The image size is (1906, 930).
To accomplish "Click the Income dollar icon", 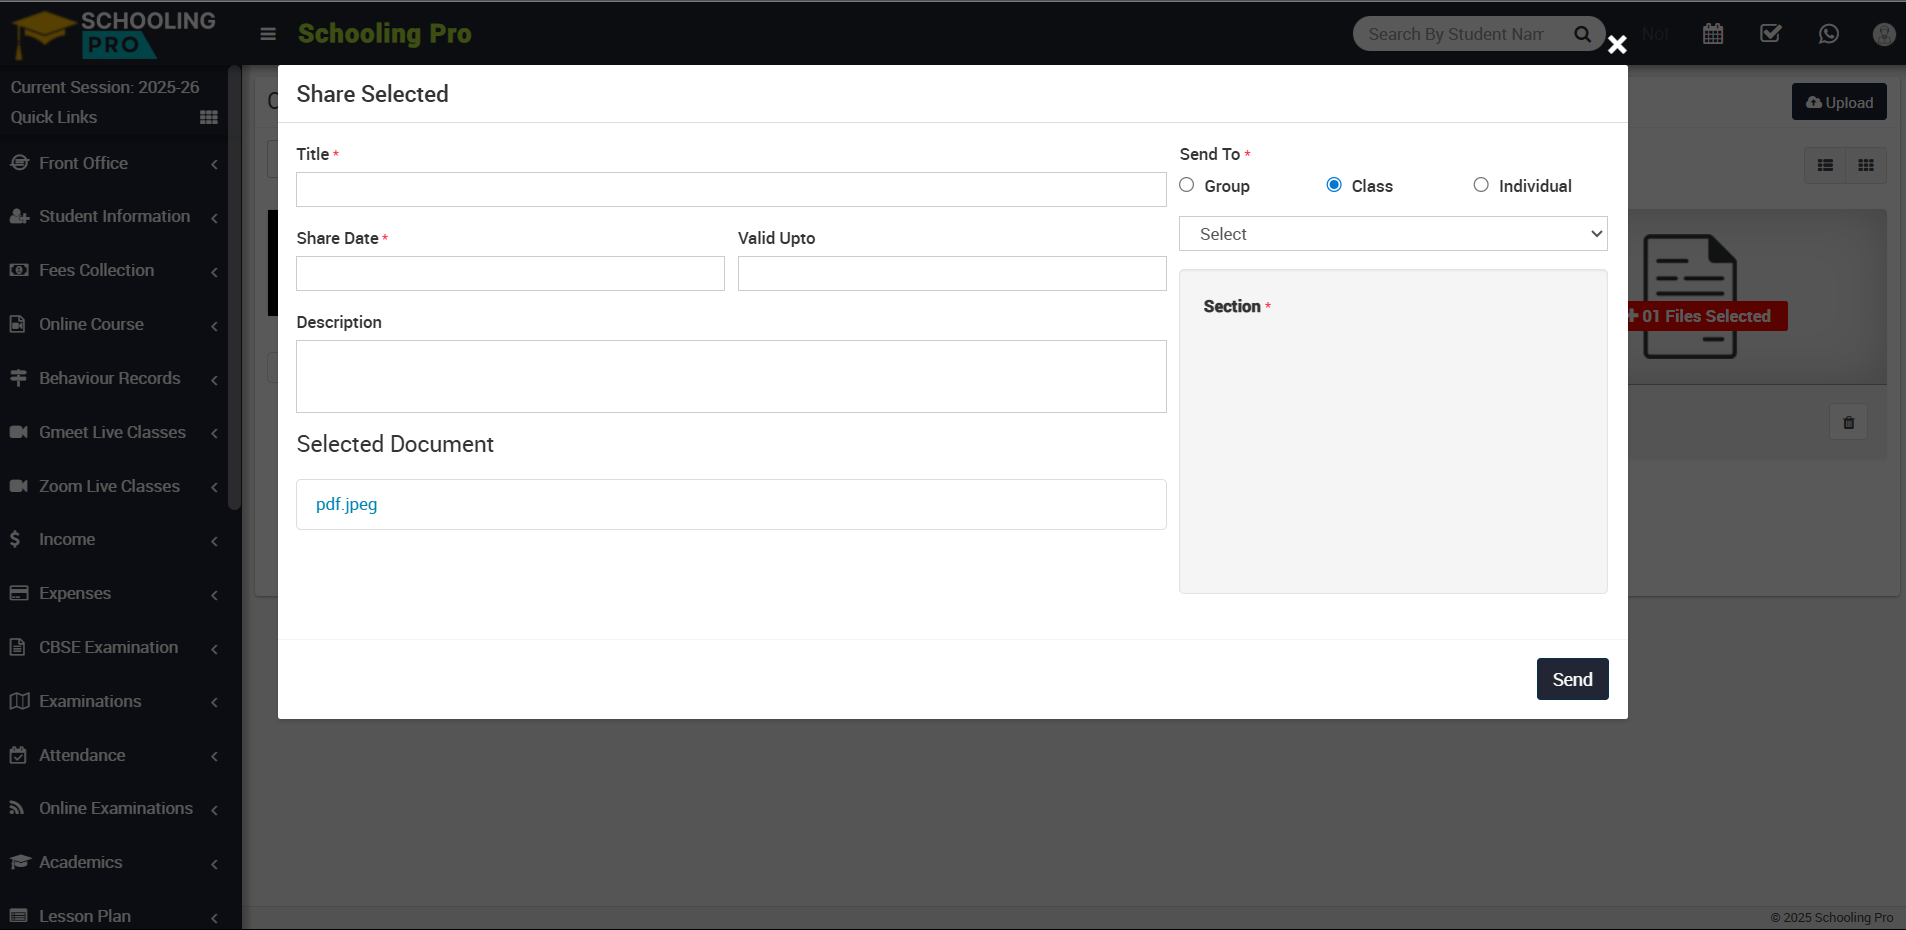I will click(x=15, y=539).
